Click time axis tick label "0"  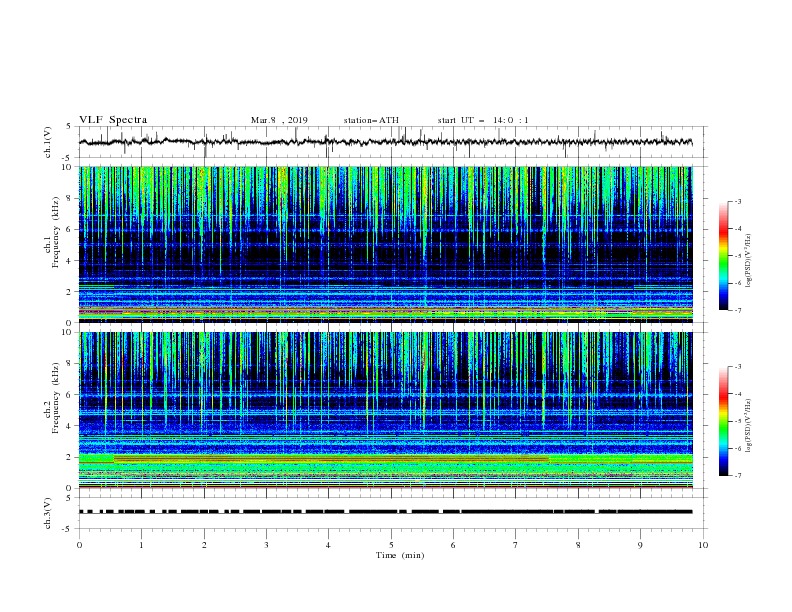pyautogui.click(x=79, y=545)
